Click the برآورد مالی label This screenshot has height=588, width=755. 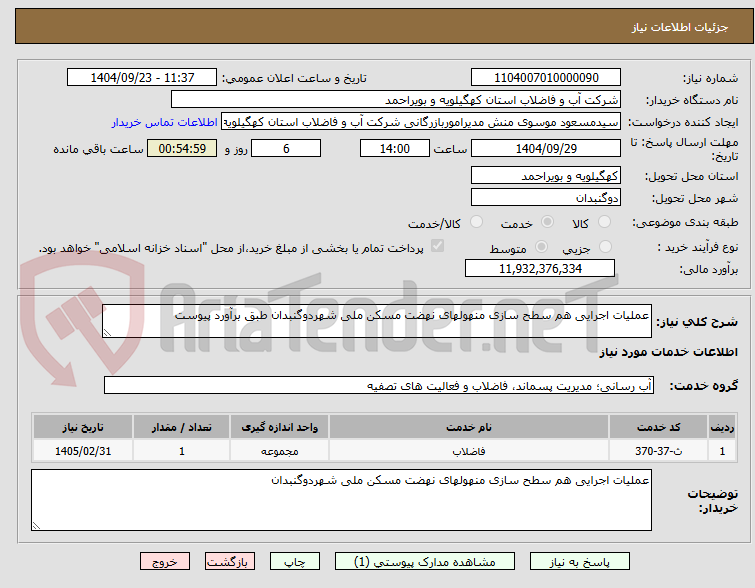(708, 269)
